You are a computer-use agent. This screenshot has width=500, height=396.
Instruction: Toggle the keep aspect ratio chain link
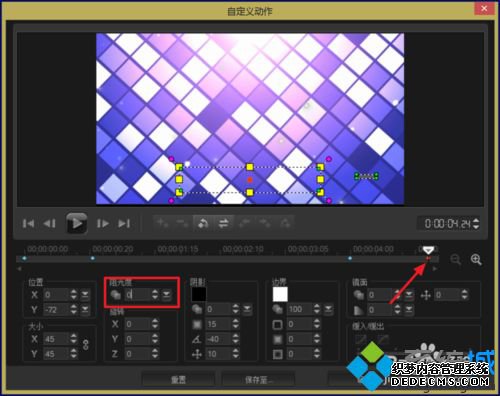pos(85,345)
